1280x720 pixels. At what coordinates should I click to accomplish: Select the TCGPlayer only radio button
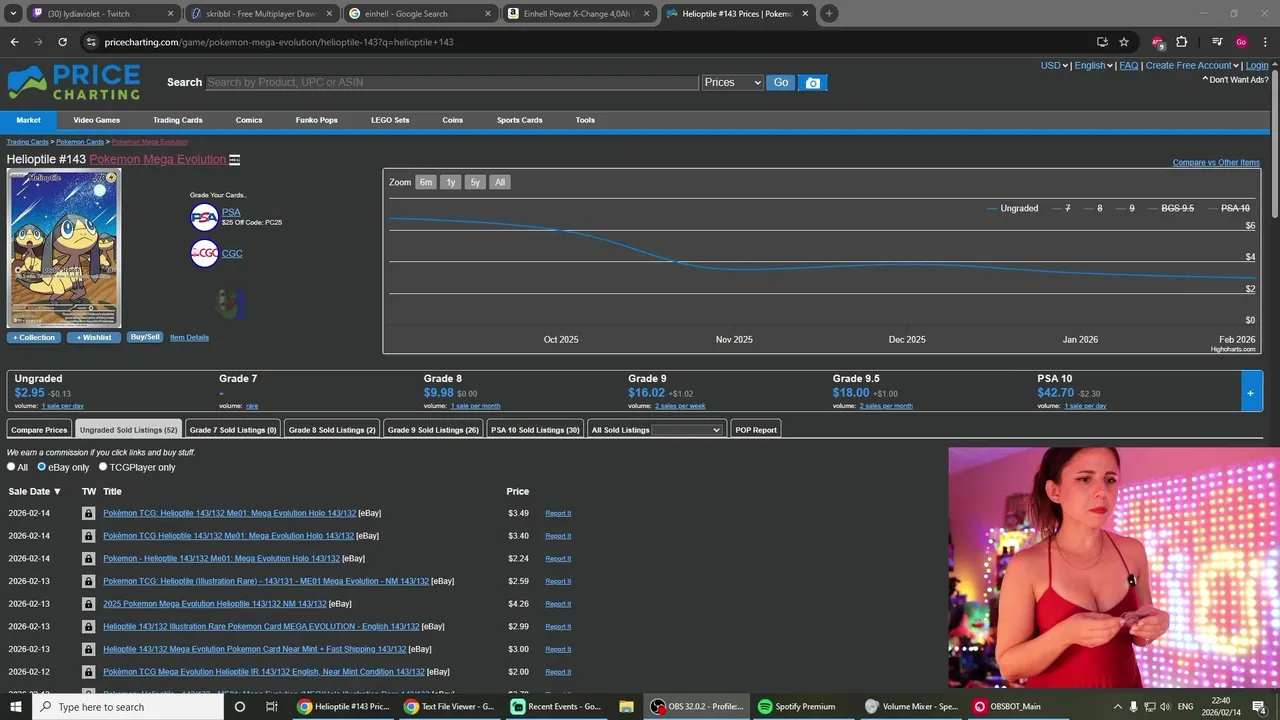pyautogui.click(x=103, y=467)
